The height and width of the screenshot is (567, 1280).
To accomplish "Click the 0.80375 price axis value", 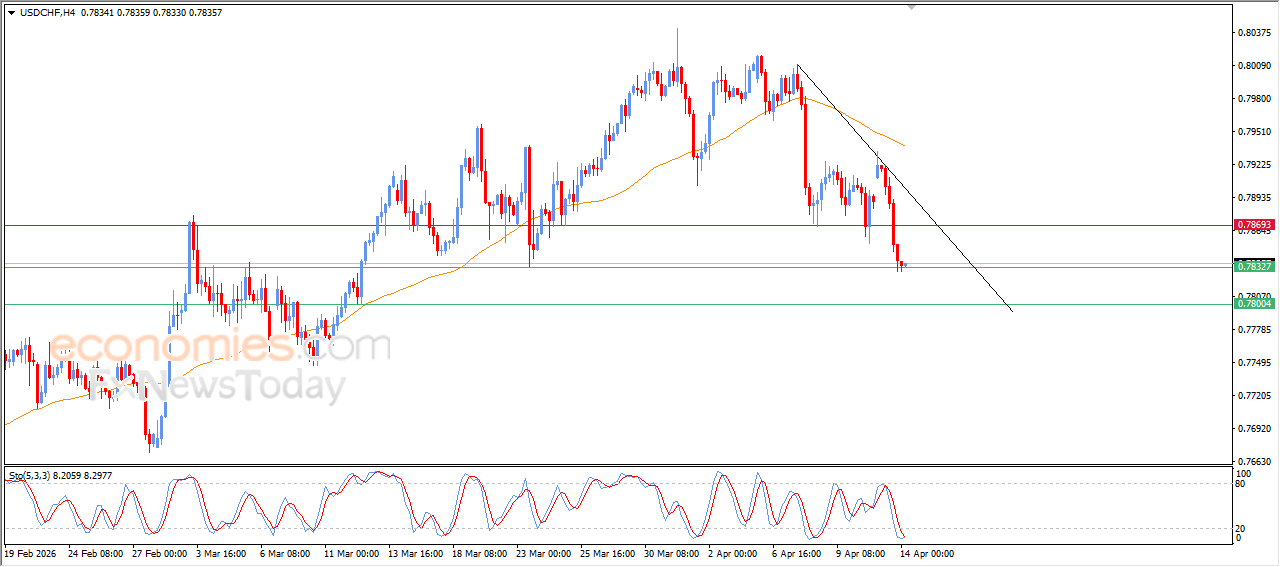I will [x=1255, y=33].
